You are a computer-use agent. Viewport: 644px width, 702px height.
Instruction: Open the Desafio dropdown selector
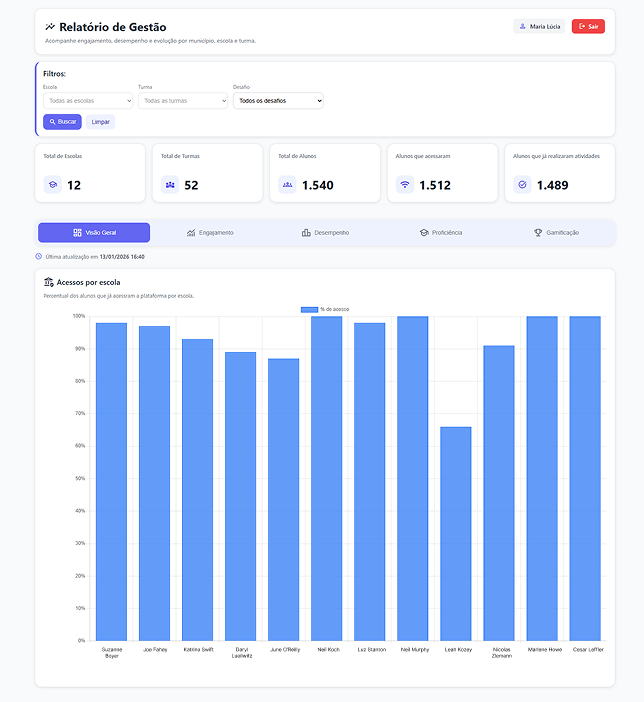click(278, 101)
